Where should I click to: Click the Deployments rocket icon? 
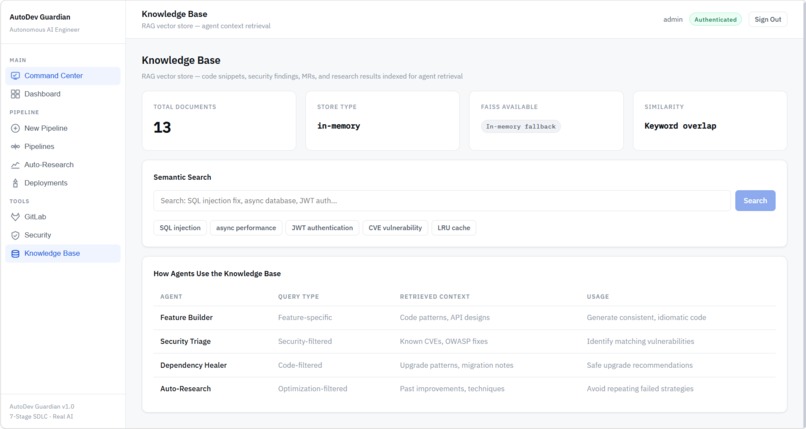15,183
